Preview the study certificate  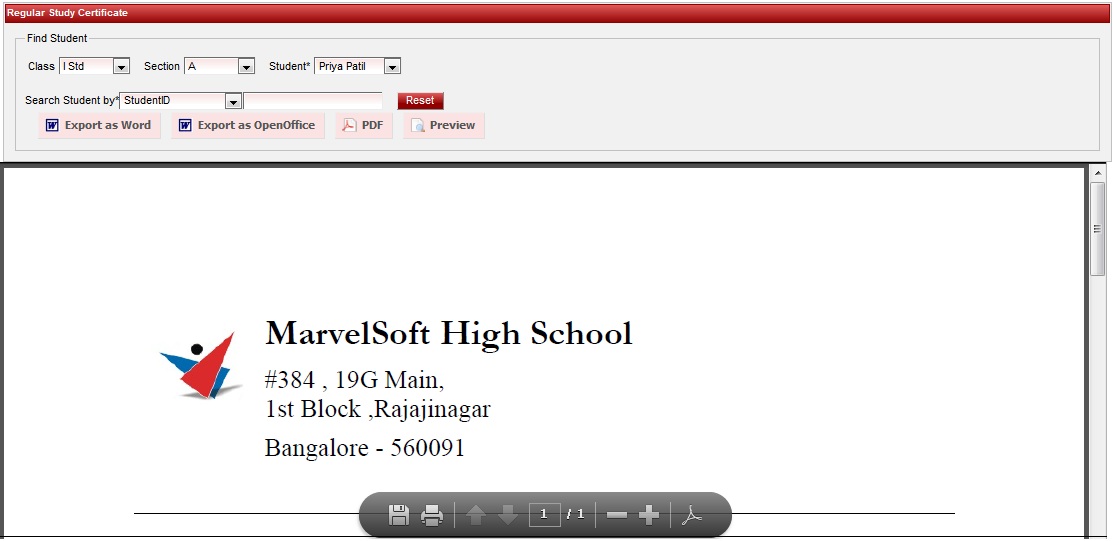coord(444,126)
